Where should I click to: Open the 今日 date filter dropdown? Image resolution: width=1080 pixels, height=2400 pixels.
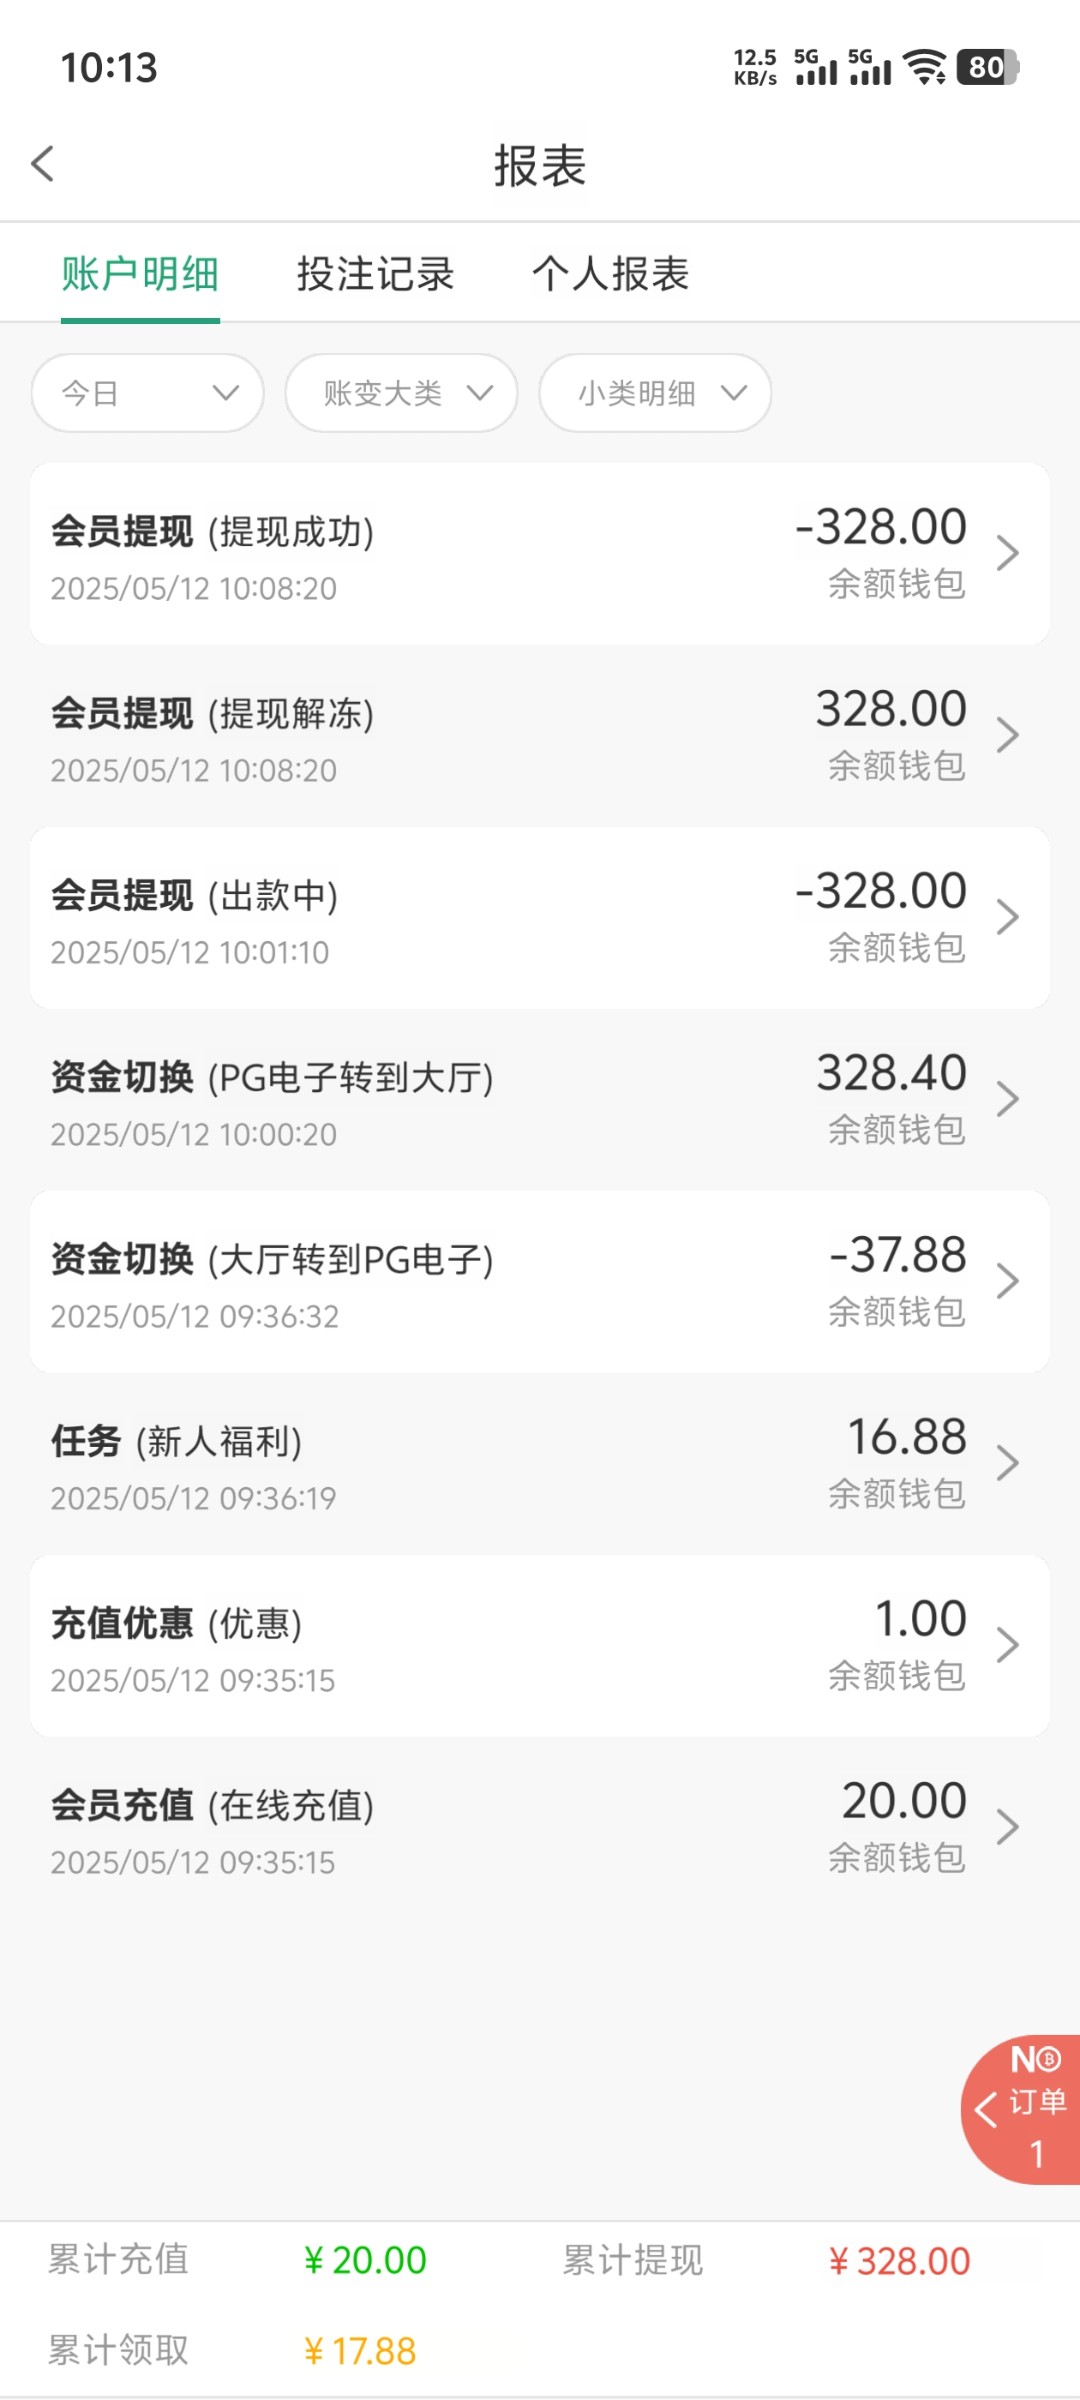[x=148, y=393]
